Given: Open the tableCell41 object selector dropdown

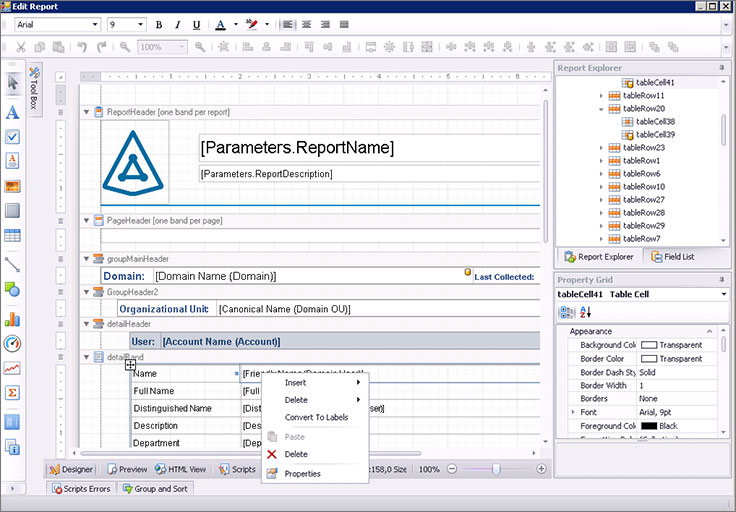Looking at the screenshot, I should (x=724, y=294).
